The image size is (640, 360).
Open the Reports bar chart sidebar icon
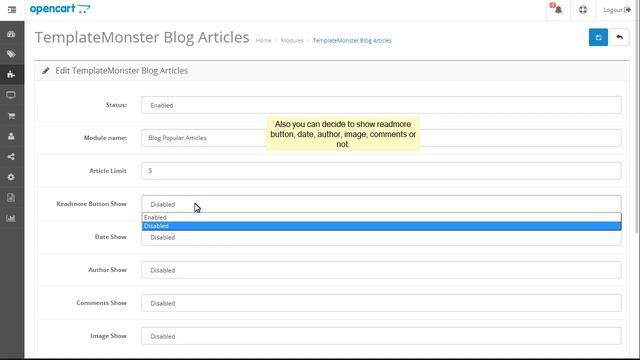click(x=11, y=218)
